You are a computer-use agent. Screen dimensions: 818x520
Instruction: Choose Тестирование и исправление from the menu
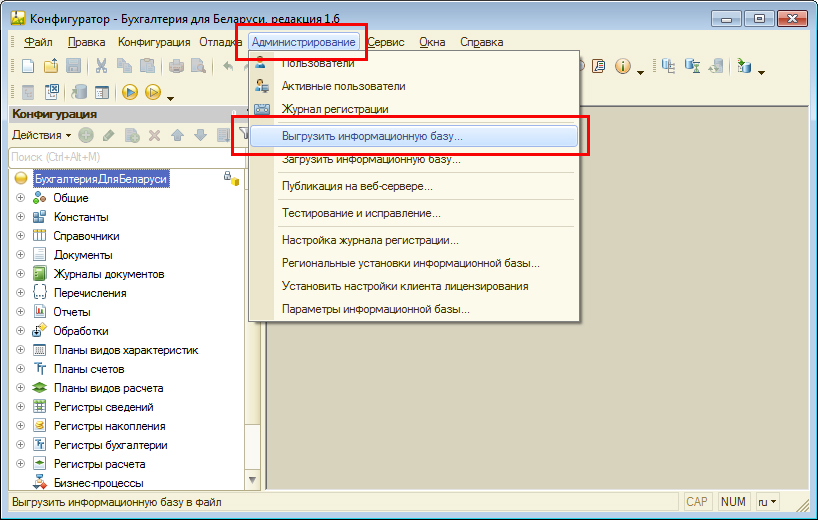coord(361,213)
